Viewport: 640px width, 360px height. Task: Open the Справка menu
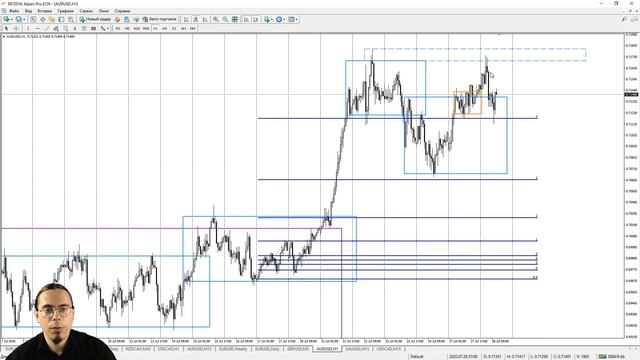122,11
